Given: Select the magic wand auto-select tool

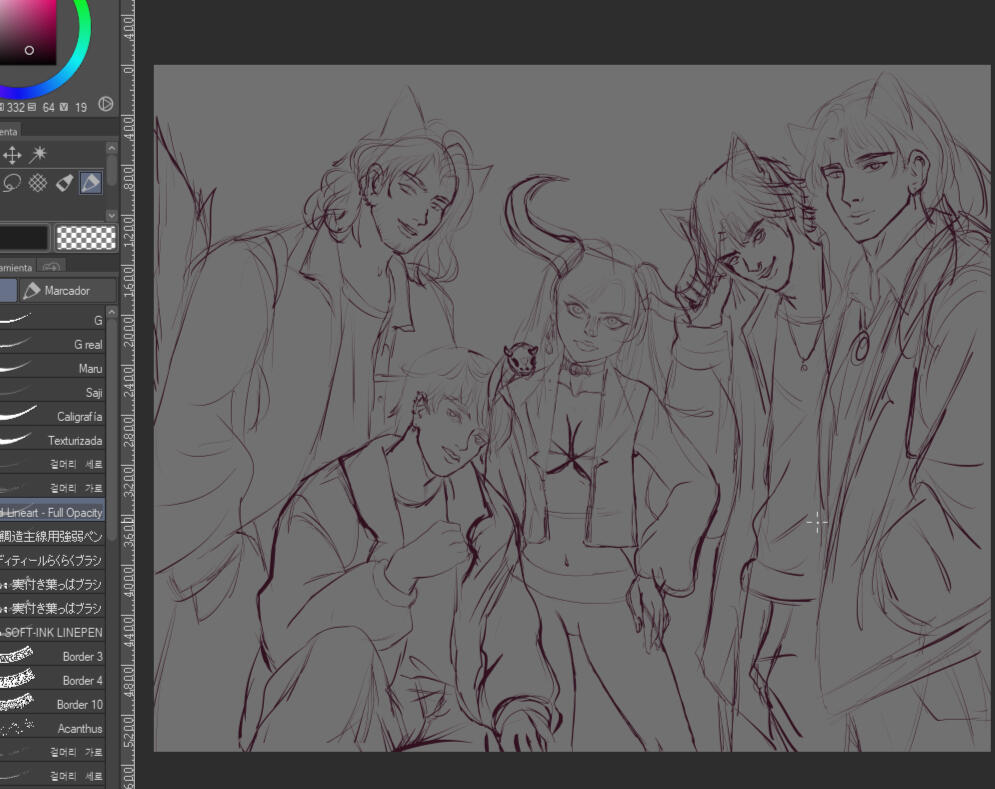Looking at the screenshot, I should tap(38, 155).
